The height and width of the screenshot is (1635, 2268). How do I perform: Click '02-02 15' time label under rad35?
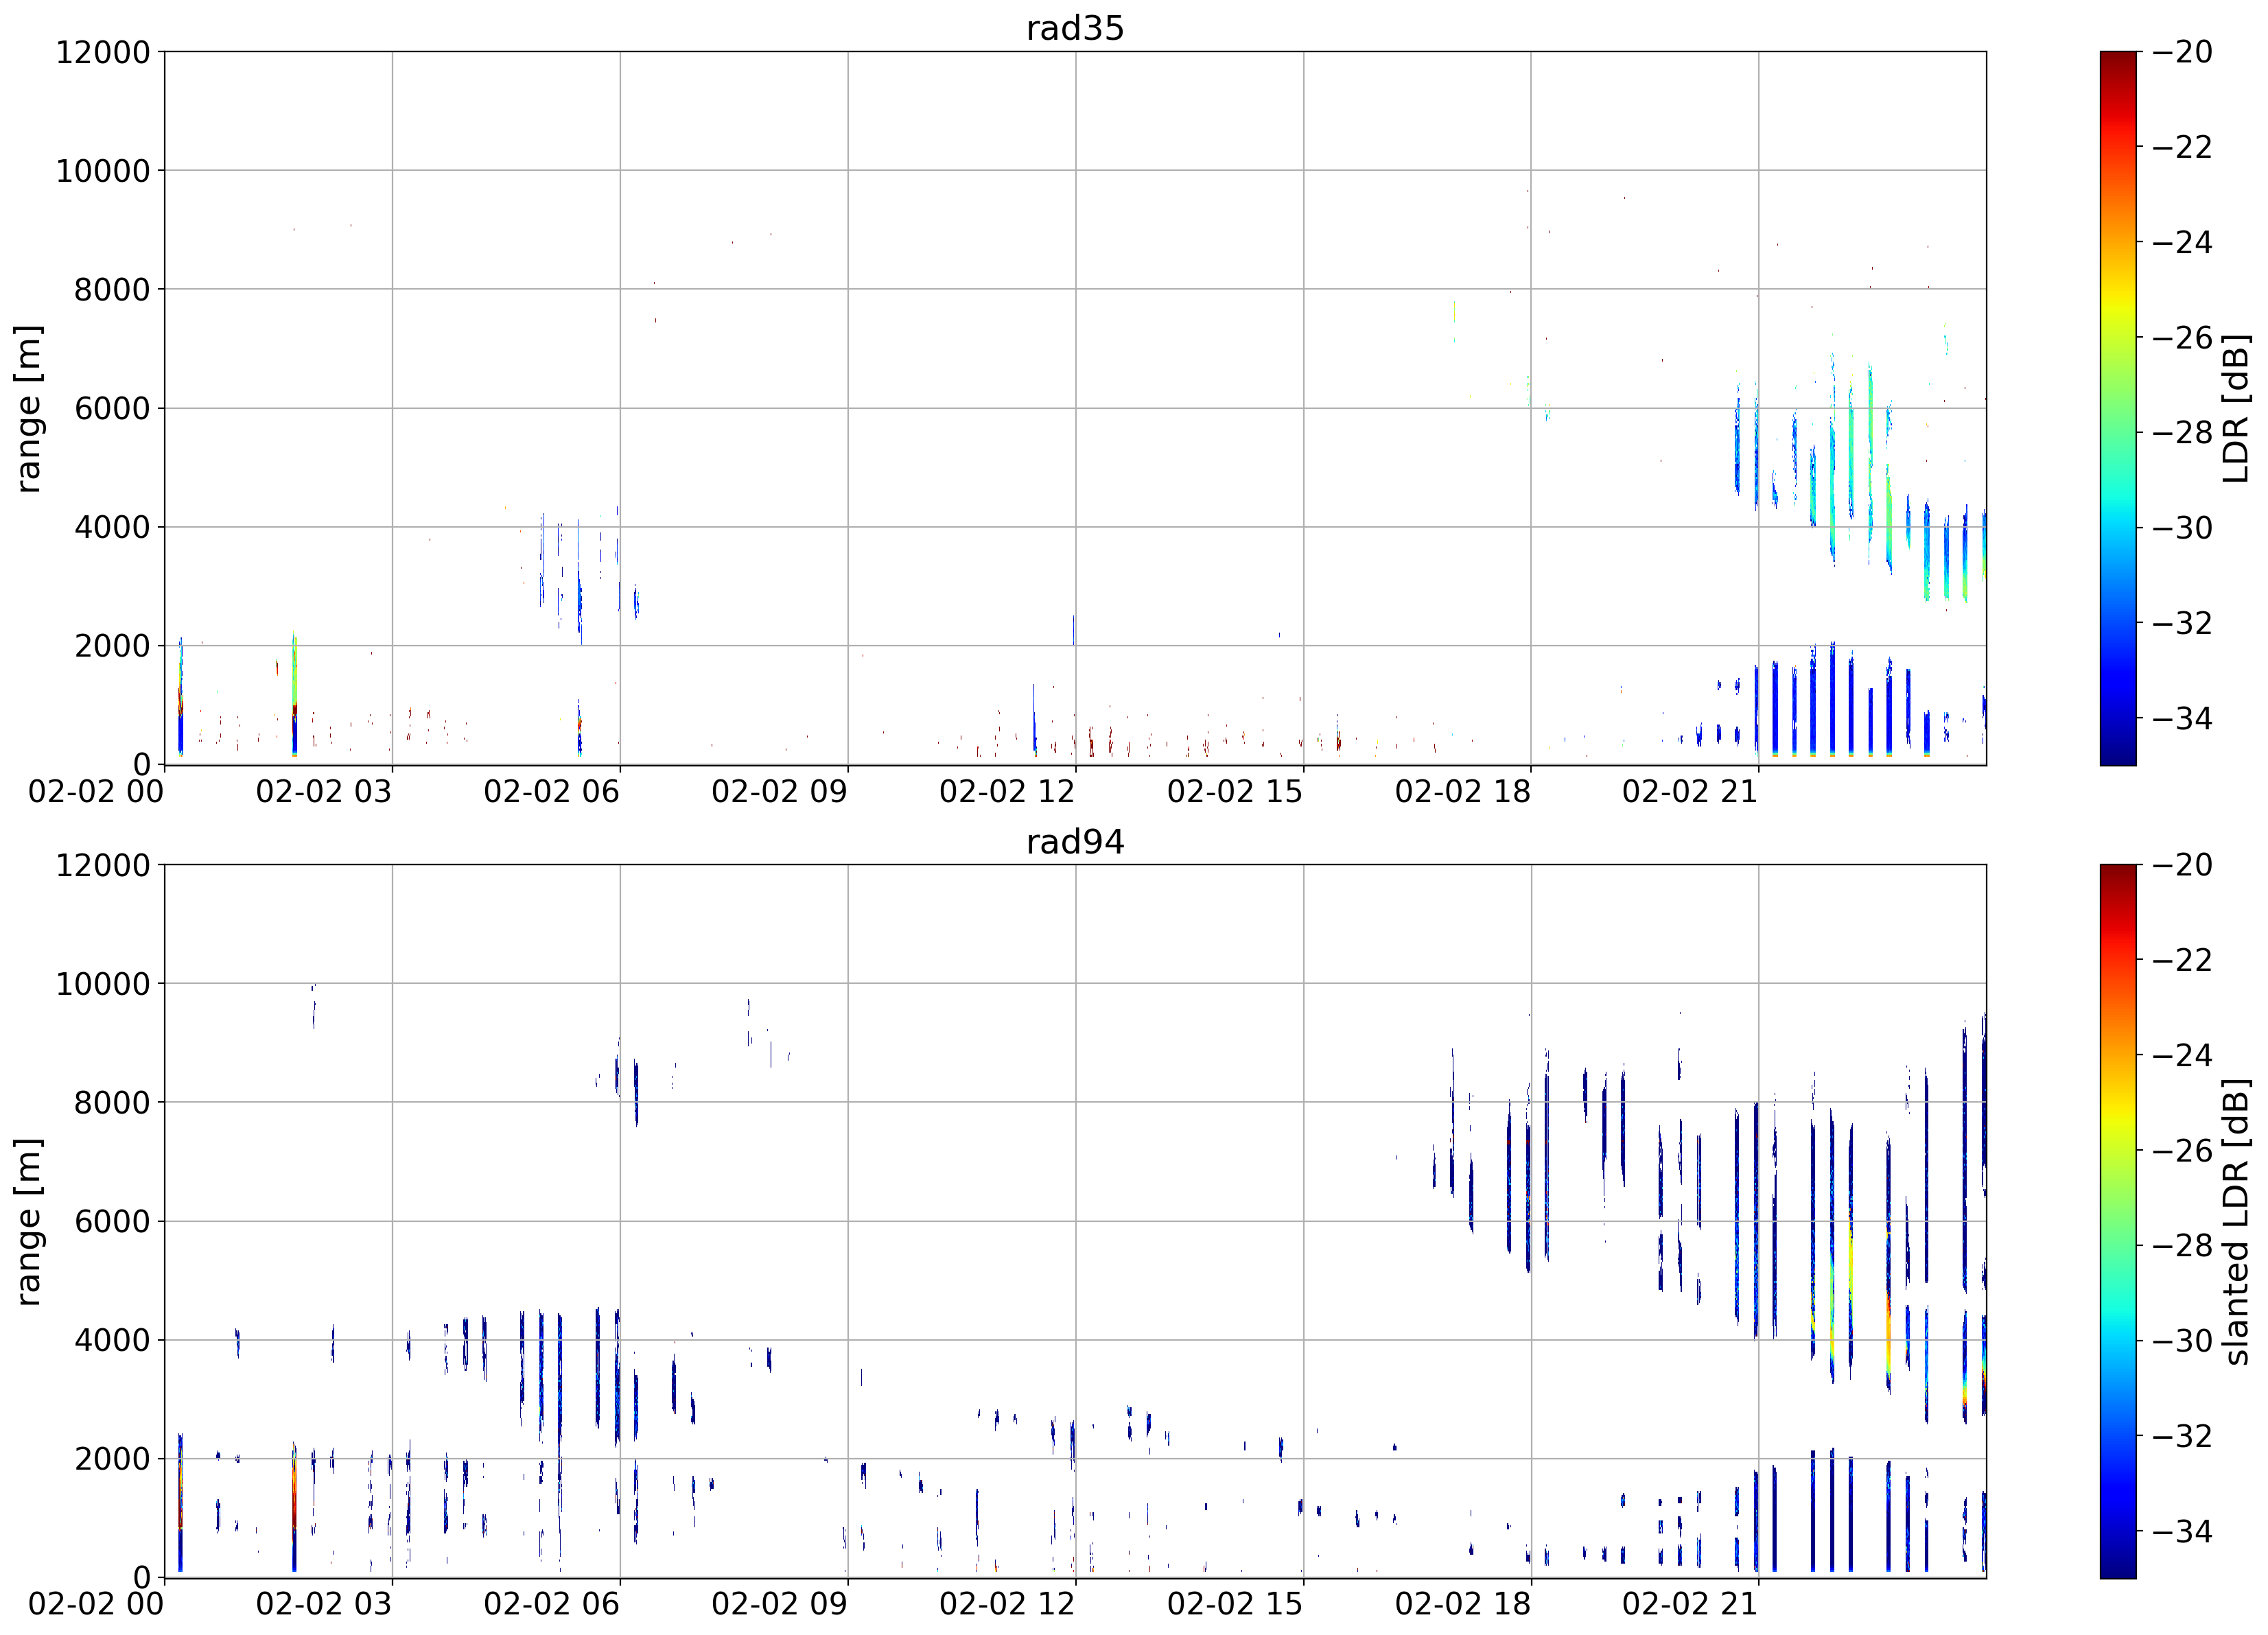pos(1235,792)
